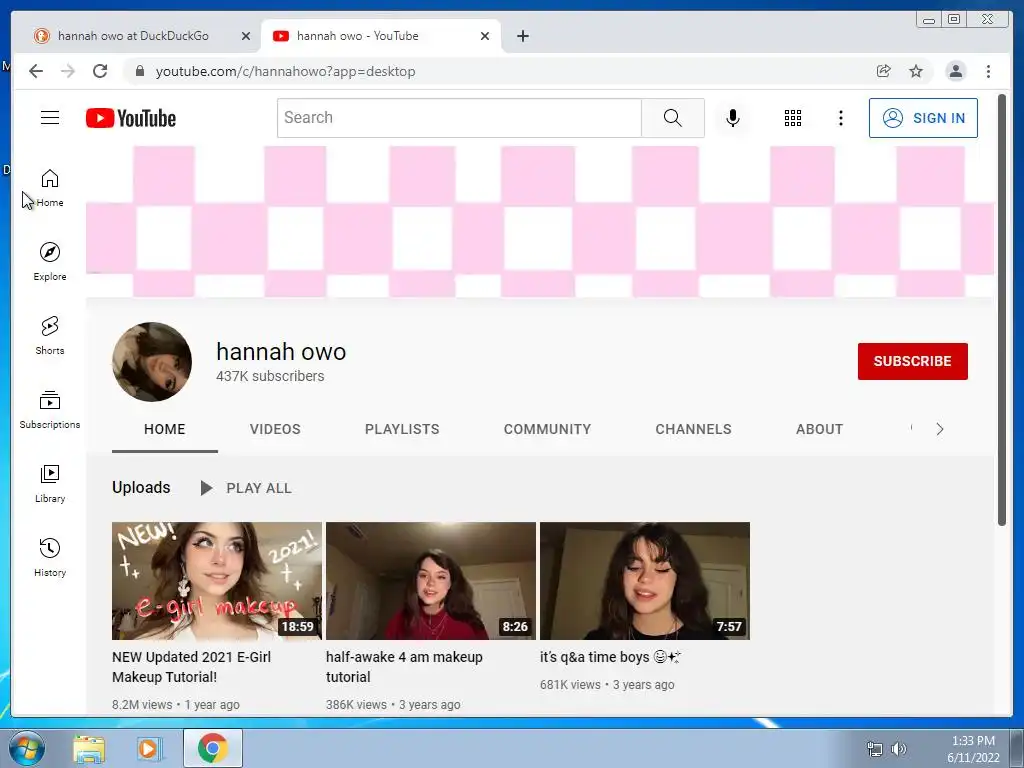Open E-Girl makeup video thumbnail

point(217,581)
